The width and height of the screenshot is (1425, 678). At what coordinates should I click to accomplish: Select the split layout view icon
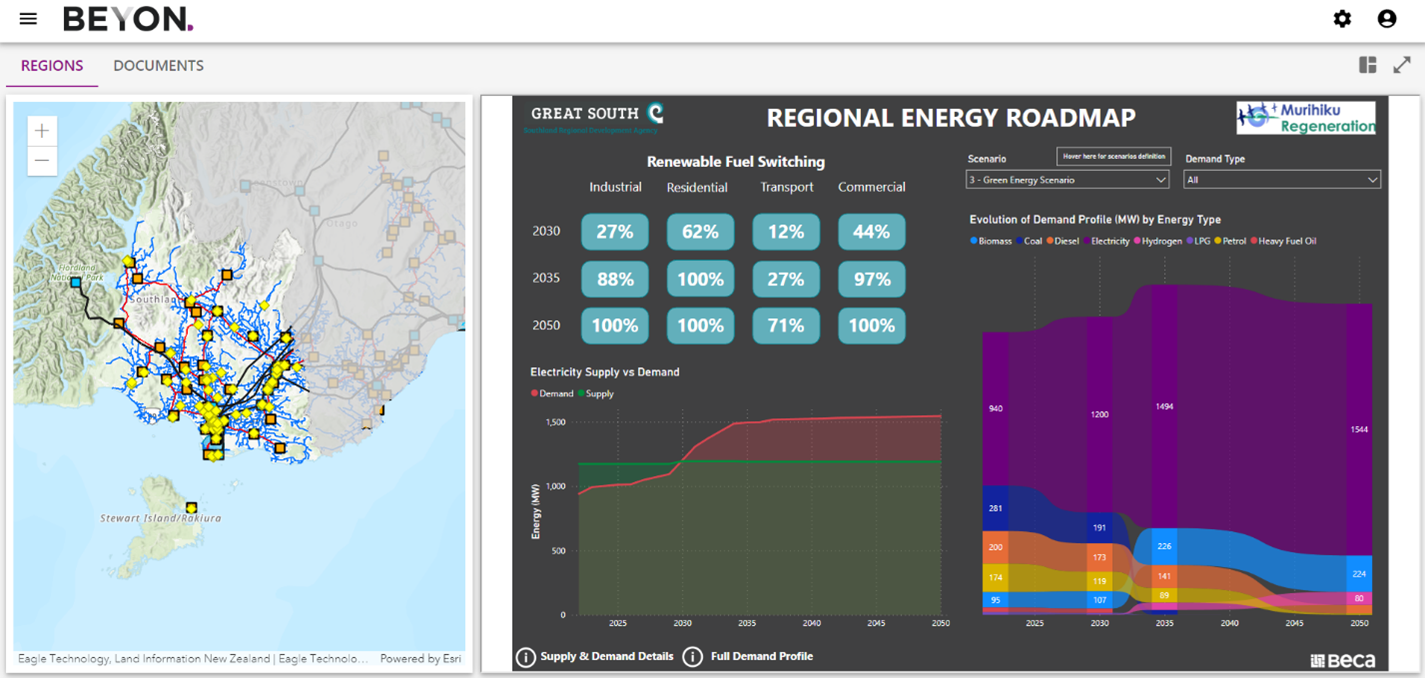coord(1367,64)
